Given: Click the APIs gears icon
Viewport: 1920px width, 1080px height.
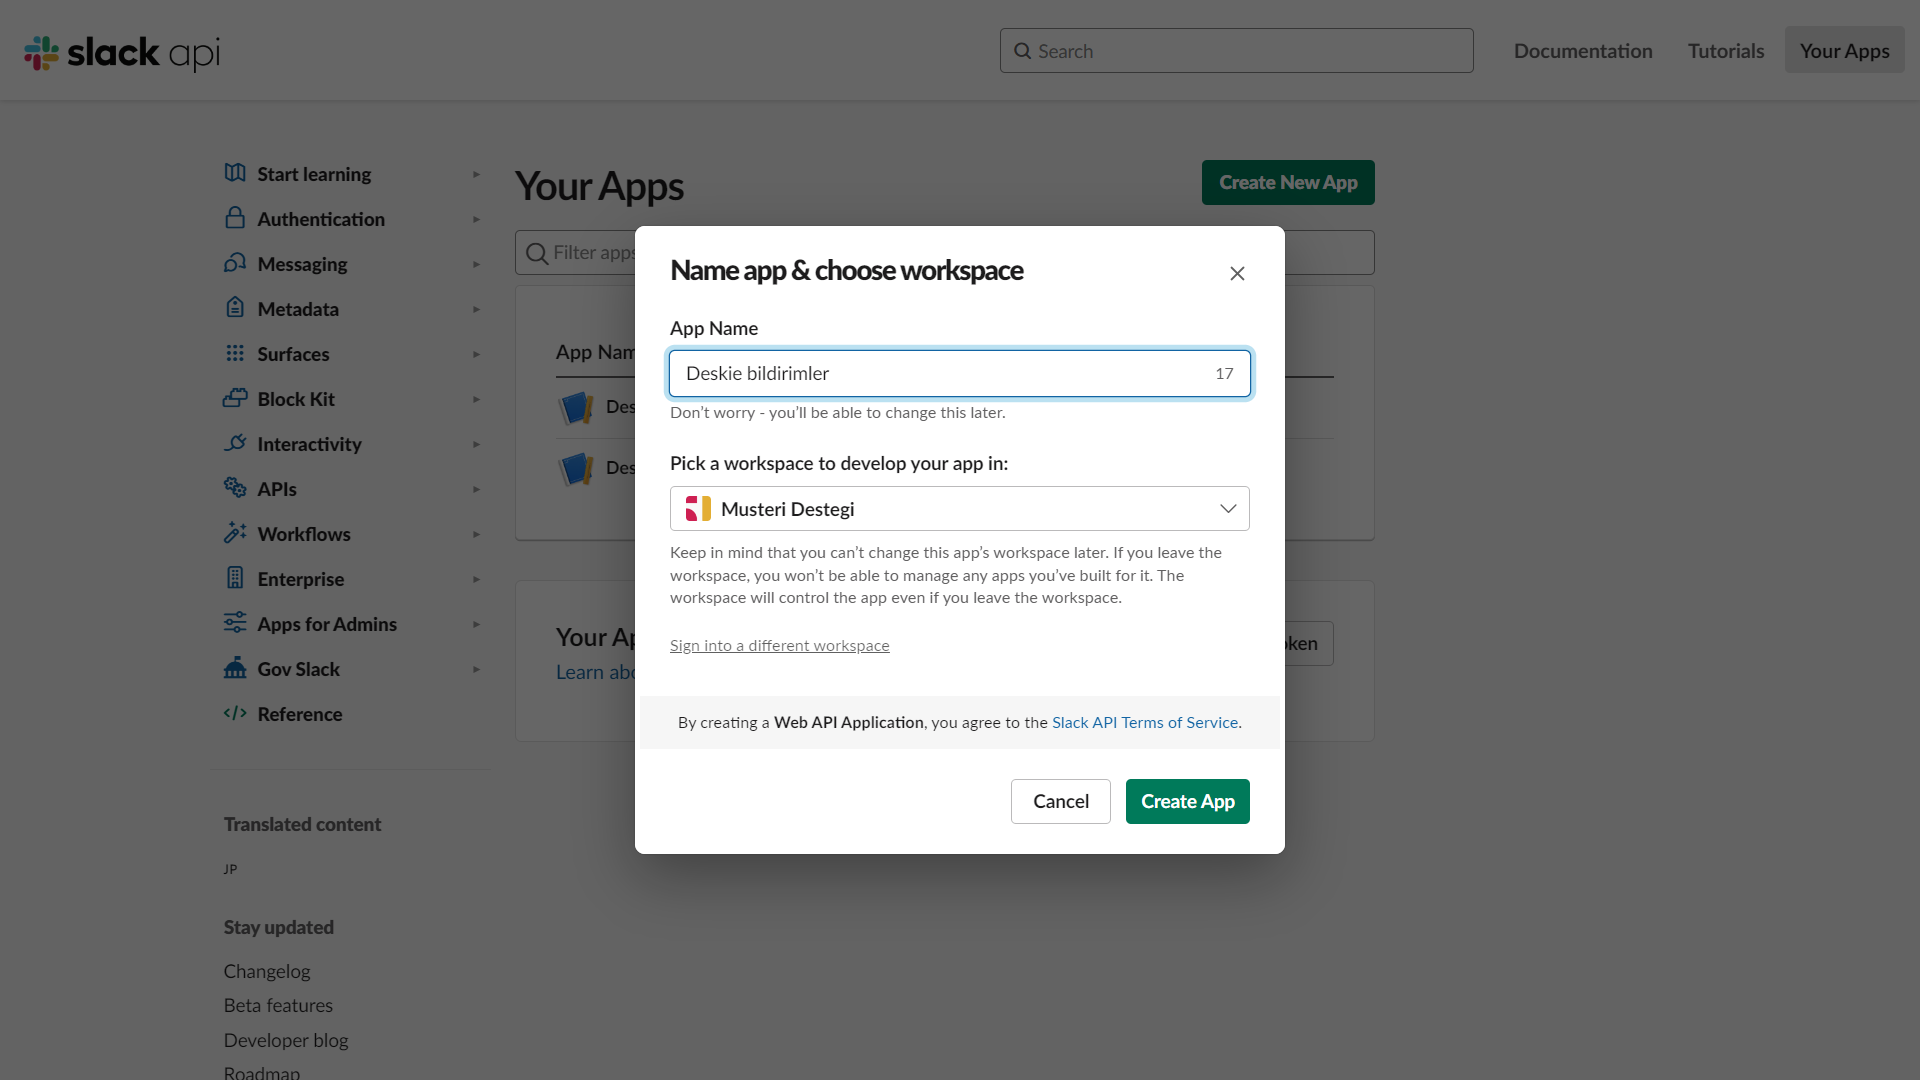Looking at the screenshot, I should [235, 488].
